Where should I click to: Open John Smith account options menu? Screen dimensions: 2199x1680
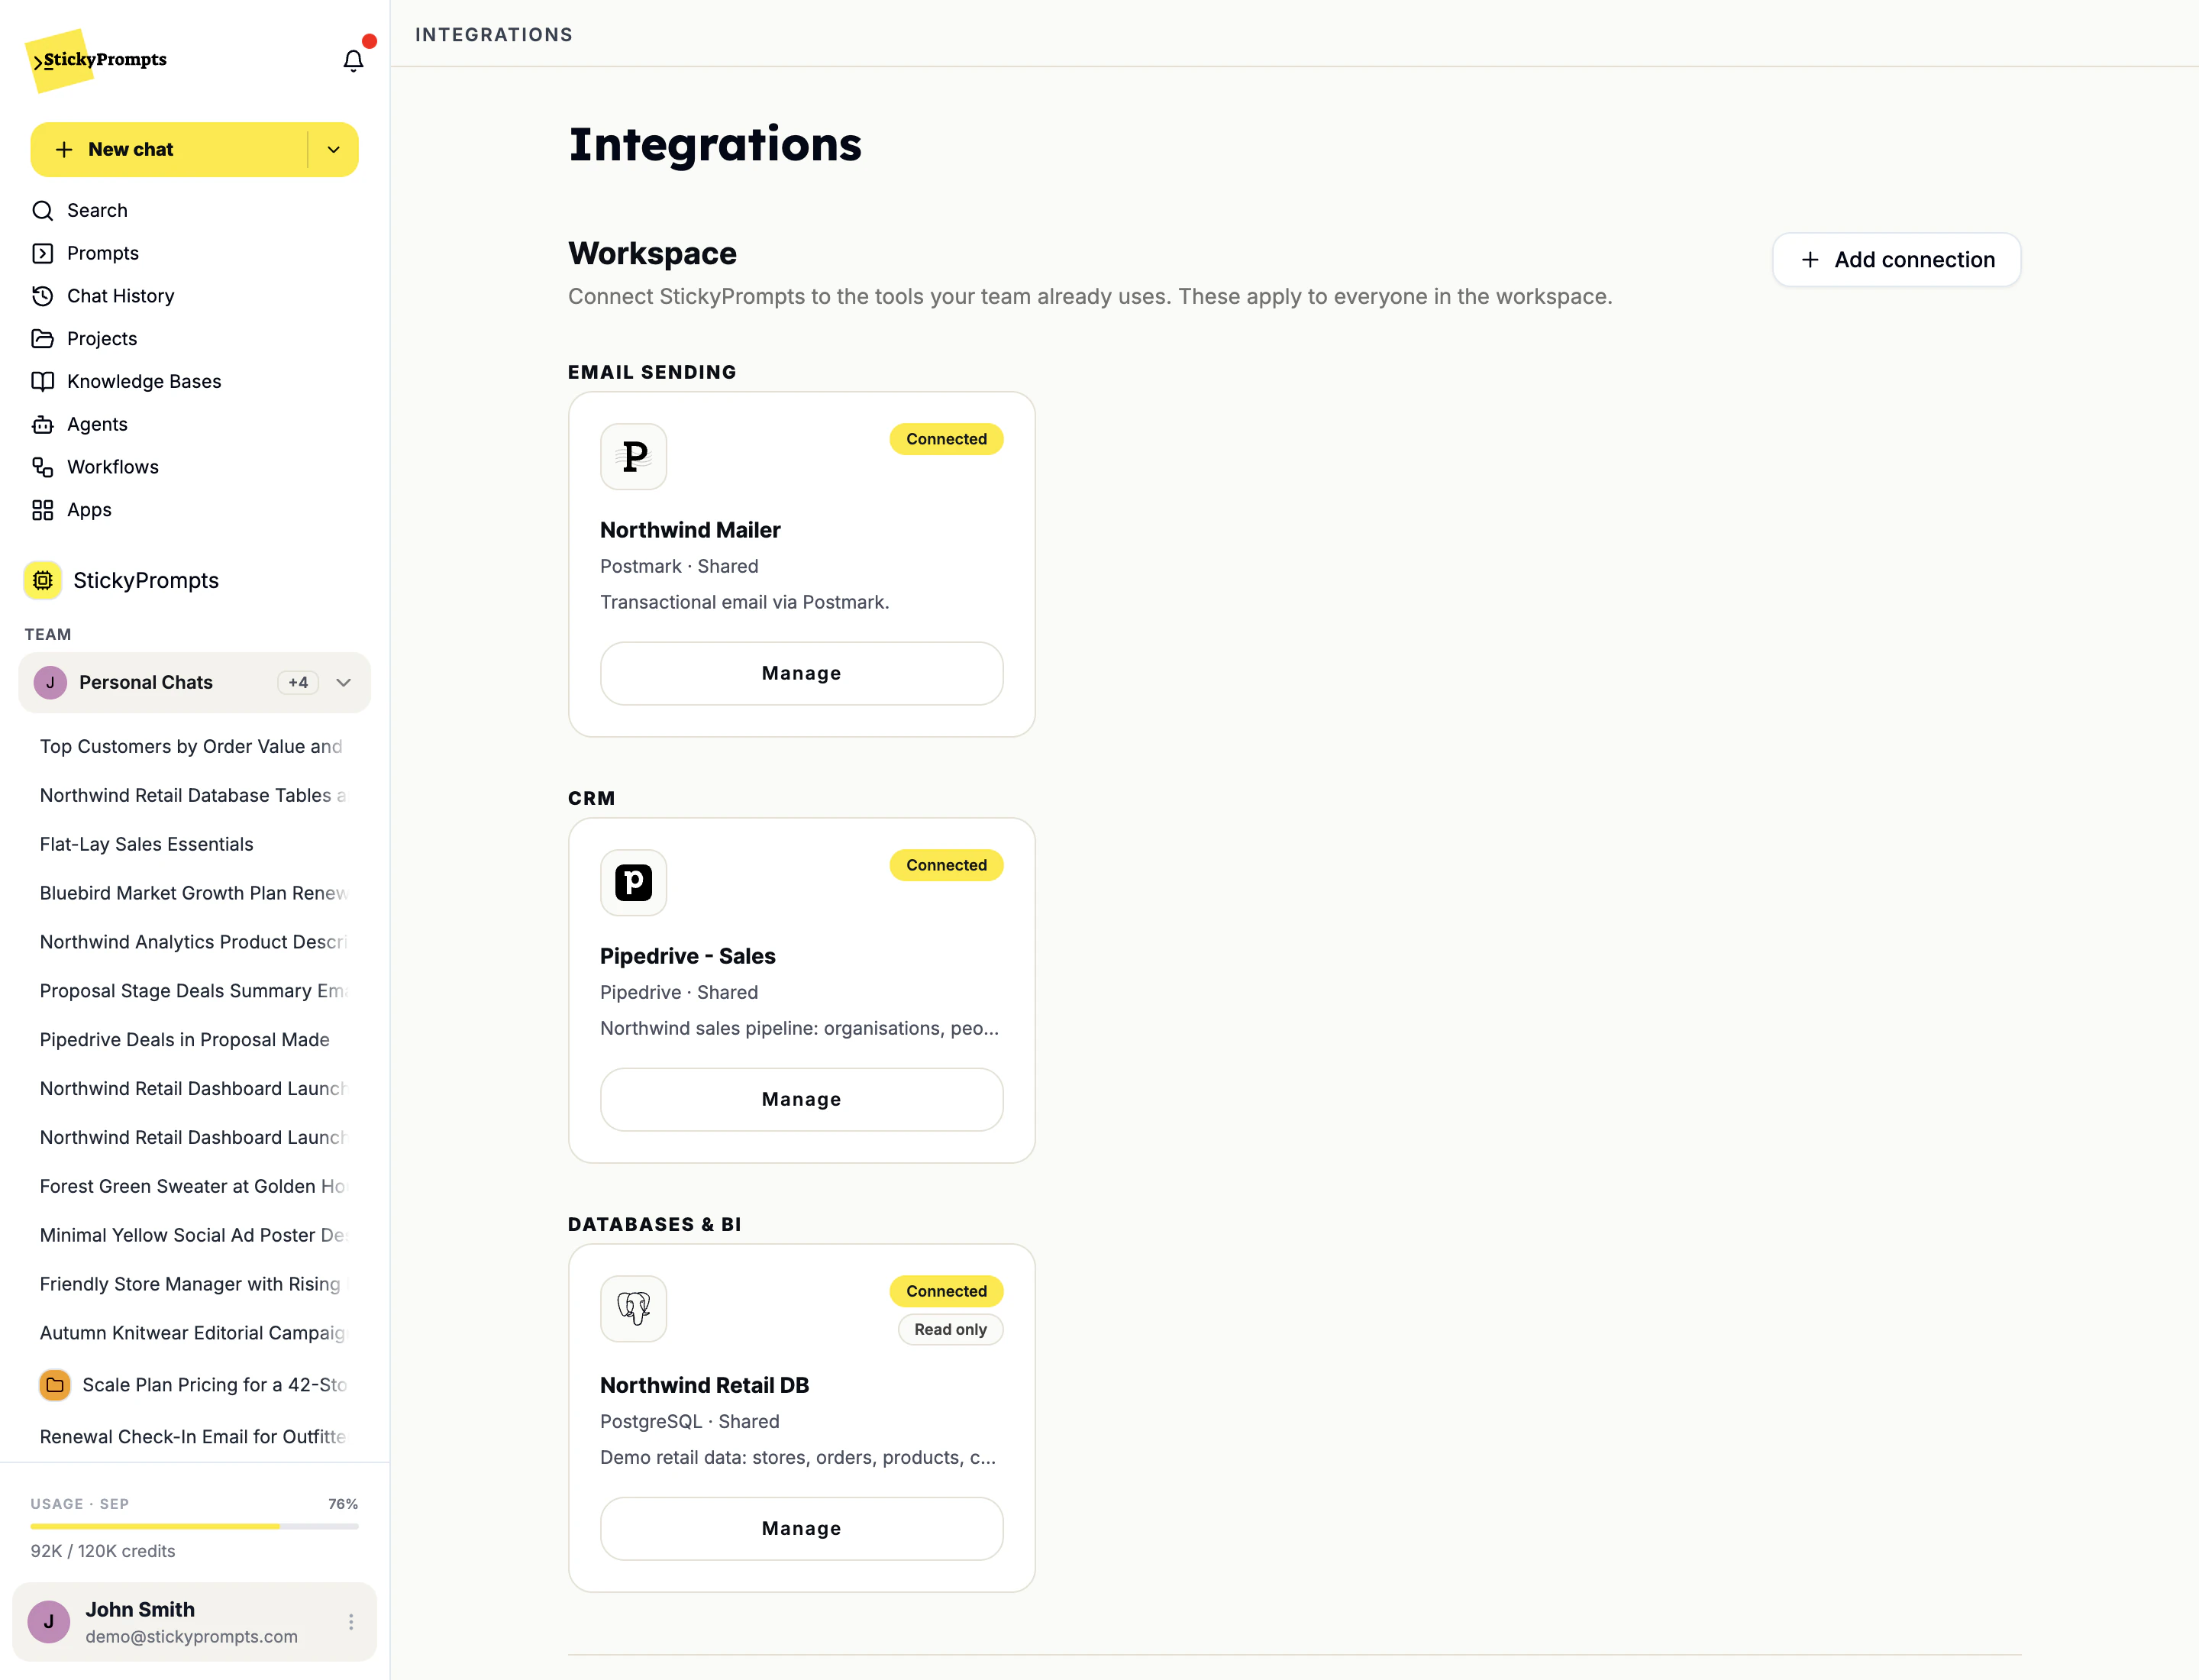[x=351, y=1621]
